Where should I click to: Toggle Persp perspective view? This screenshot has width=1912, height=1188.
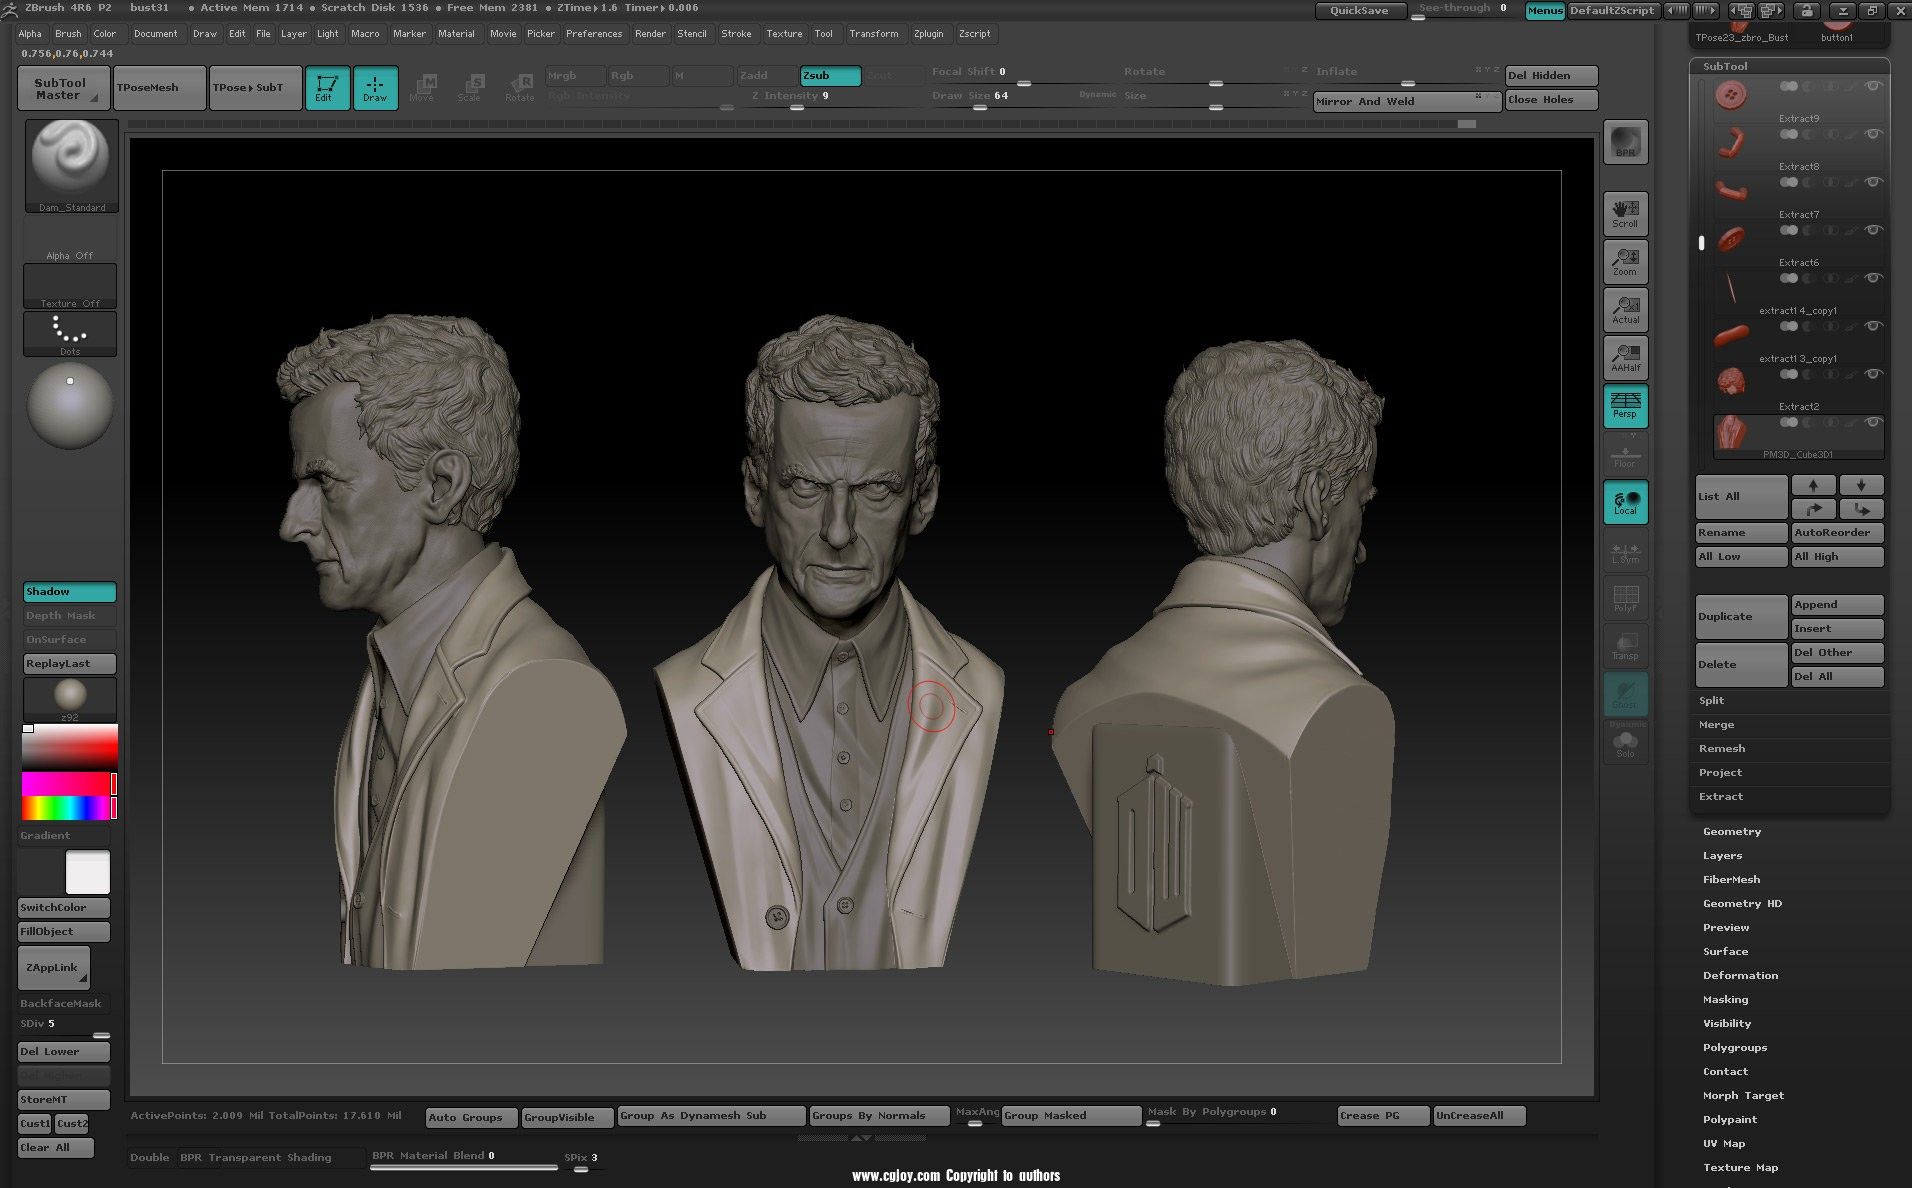(x=1626, y=405)
